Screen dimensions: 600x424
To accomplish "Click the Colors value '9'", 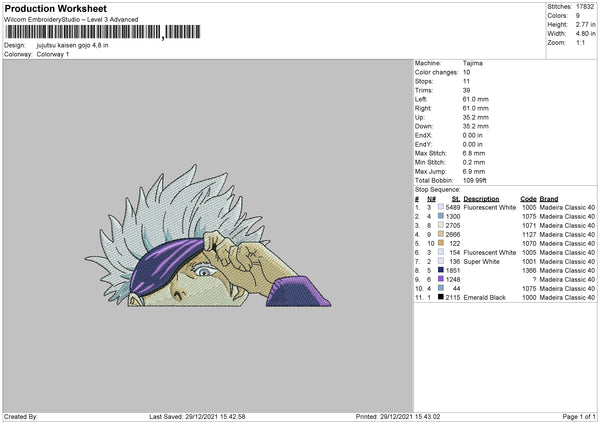I will coord(577,16).
